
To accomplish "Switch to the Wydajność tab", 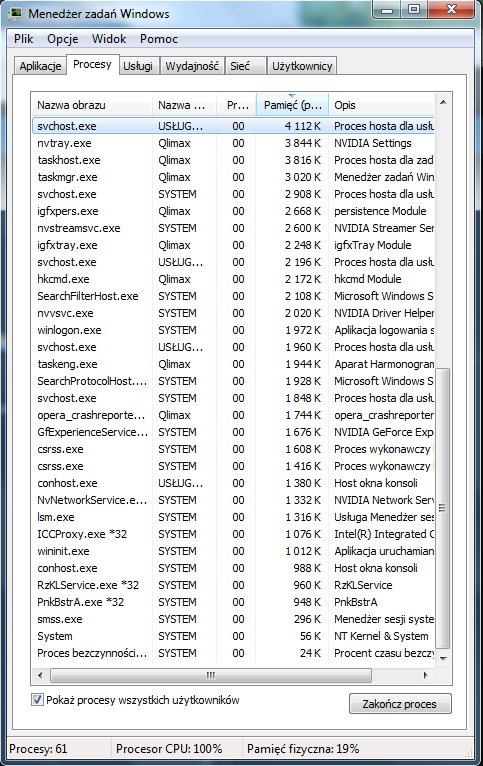I will (x=192, y=66).
